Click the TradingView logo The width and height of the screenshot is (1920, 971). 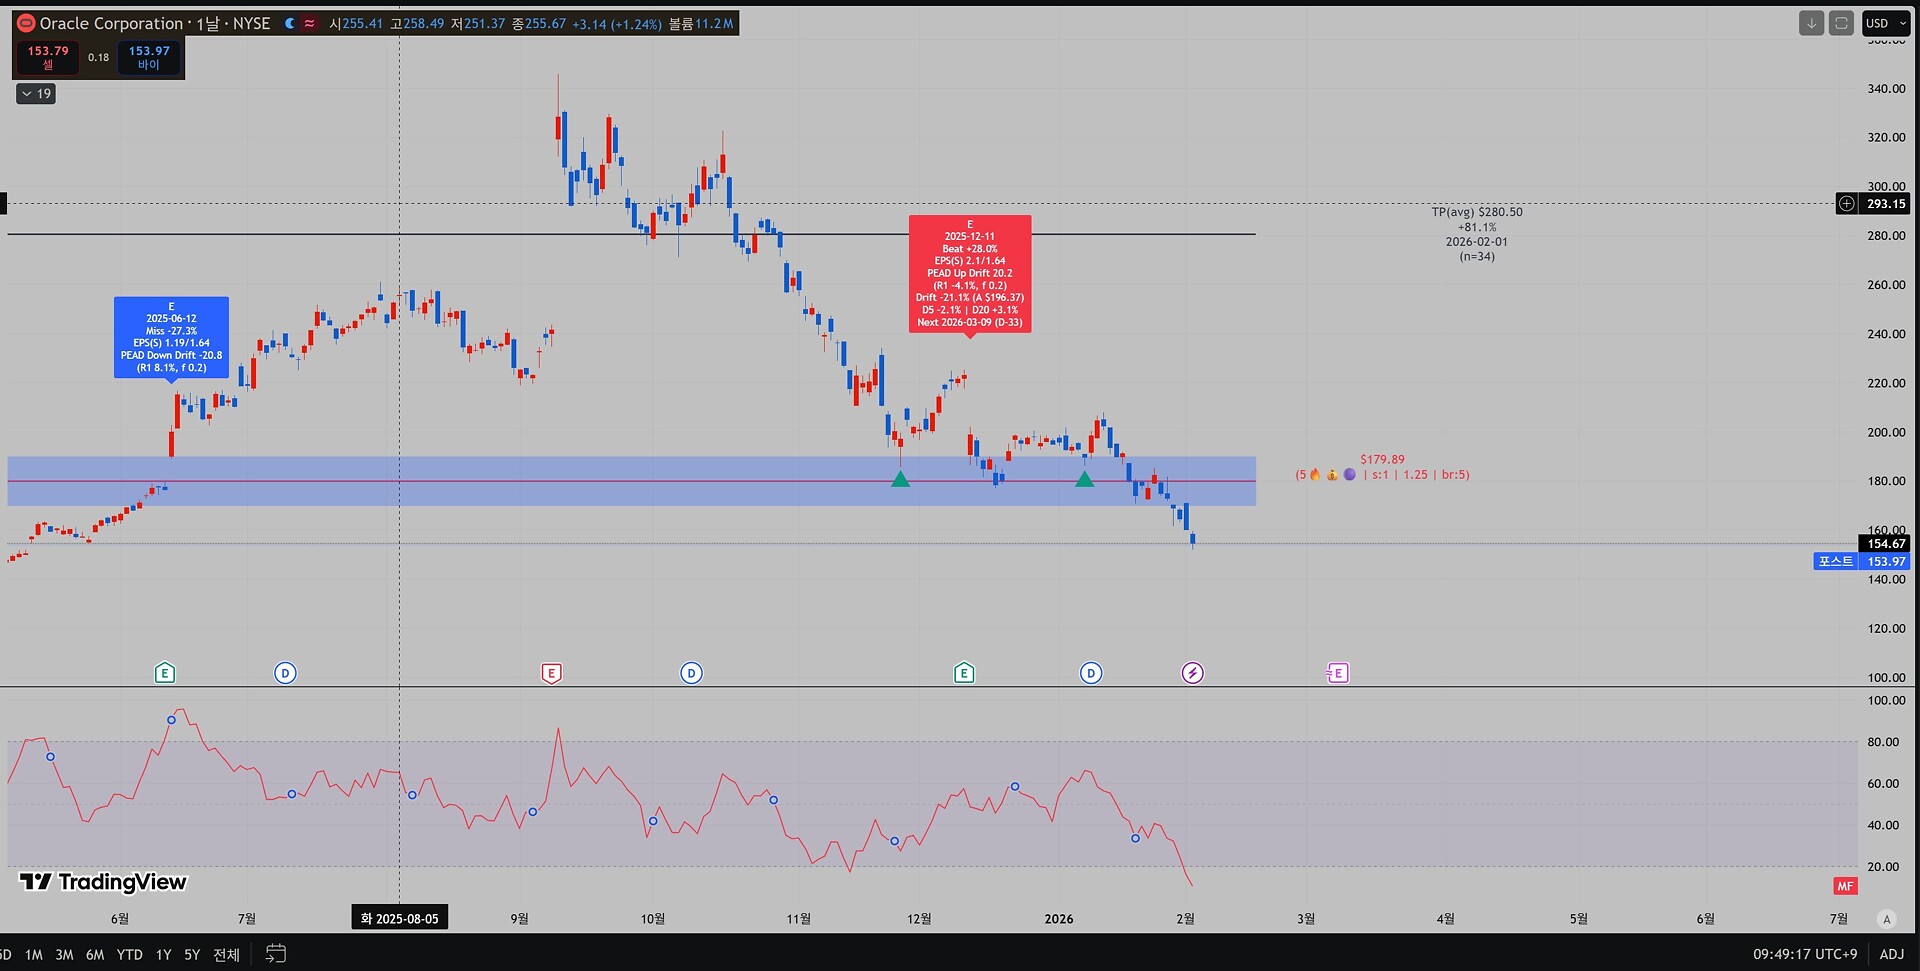click(x=103, y=882)
